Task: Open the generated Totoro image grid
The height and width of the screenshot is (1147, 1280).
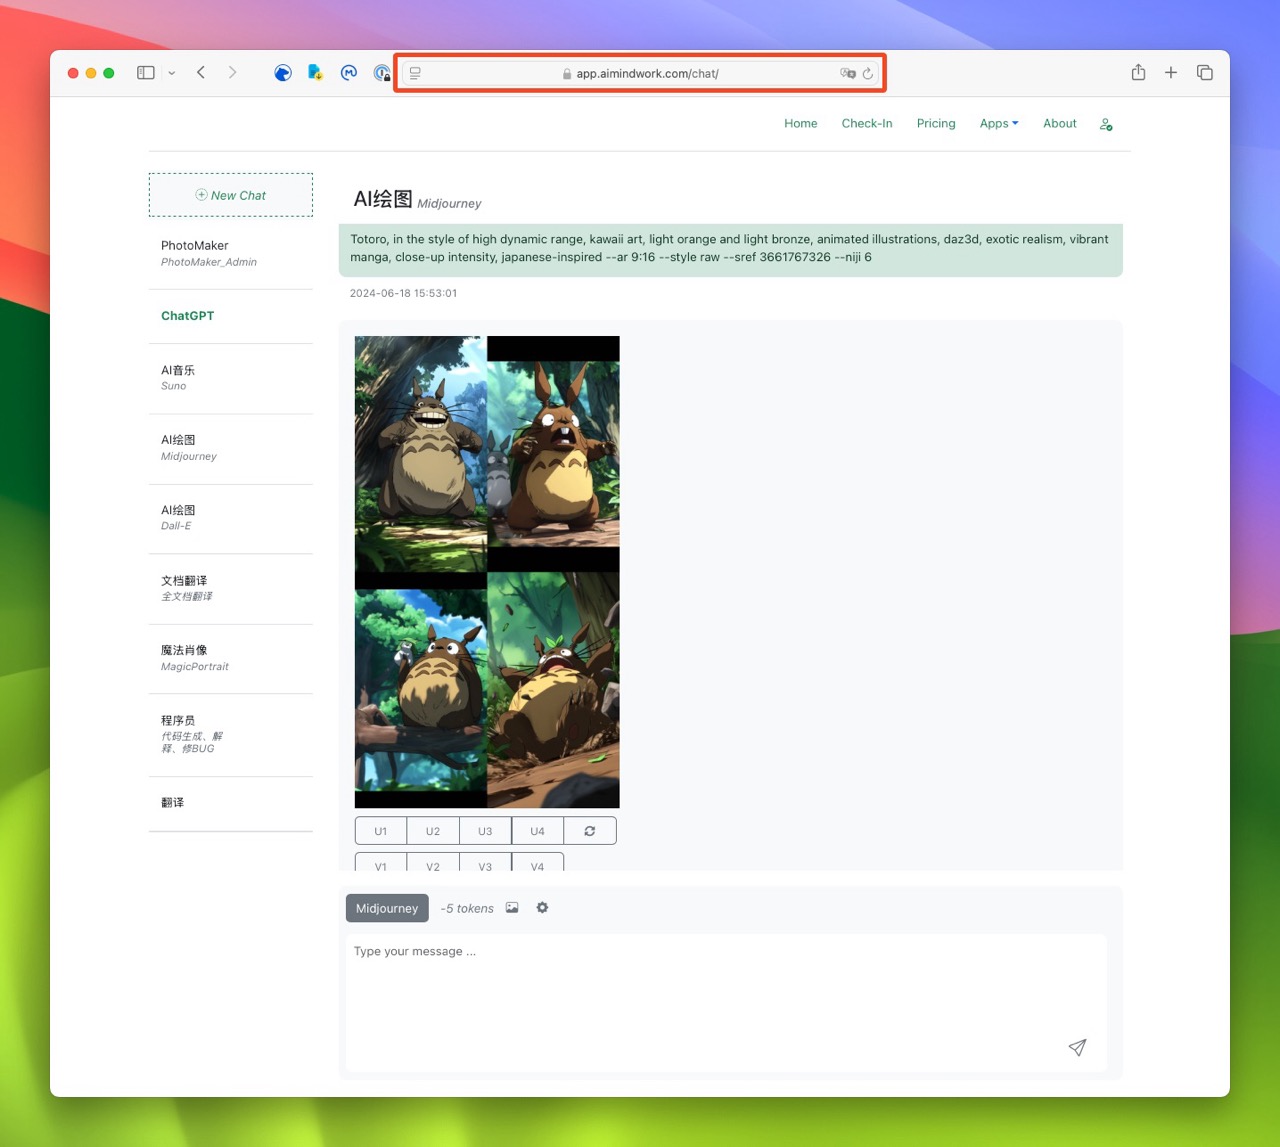Action: pos(487,572)
